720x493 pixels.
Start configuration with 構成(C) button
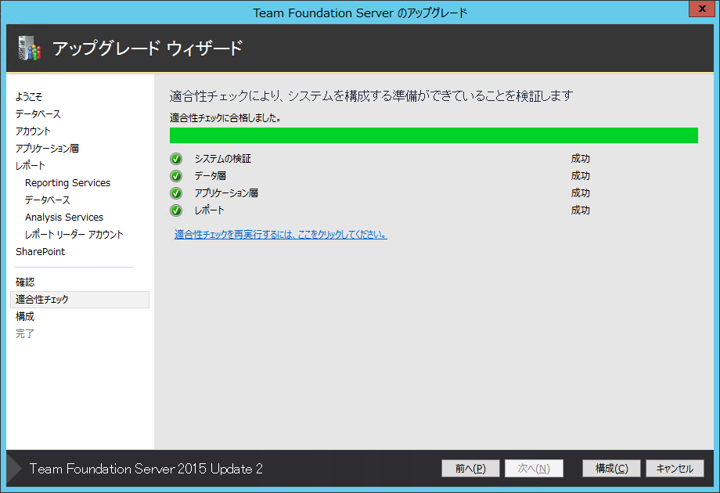611,468
